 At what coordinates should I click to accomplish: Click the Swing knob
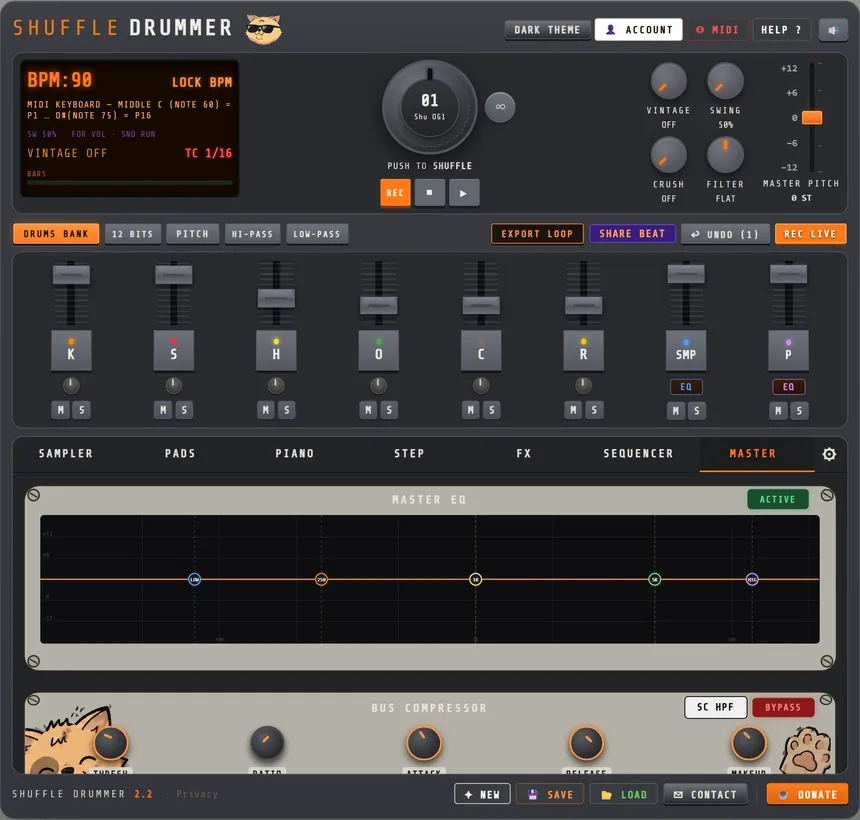click(725, 81)
